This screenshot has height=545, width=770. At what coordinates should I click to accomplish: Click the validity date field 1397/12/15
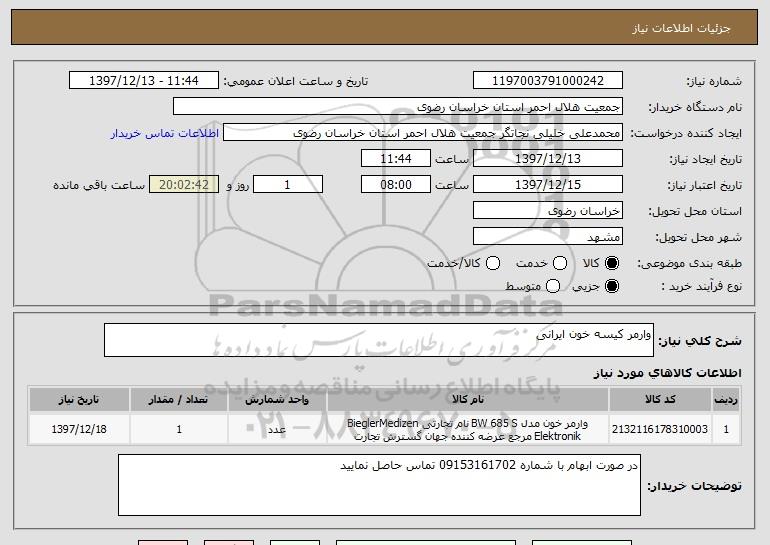tap(548, 185)
